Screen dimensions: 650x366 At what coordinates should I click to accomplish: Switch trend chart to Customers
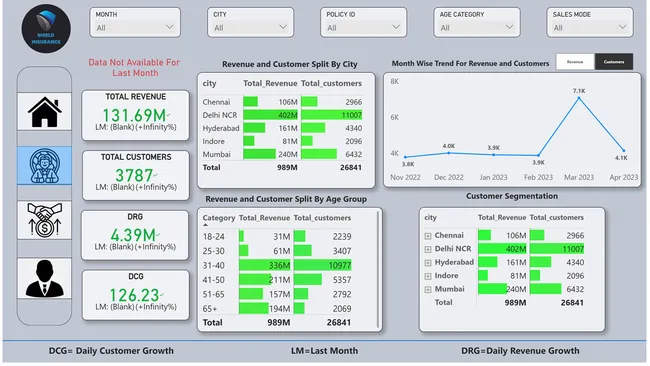pyautogui.click(x=614, y=62)
